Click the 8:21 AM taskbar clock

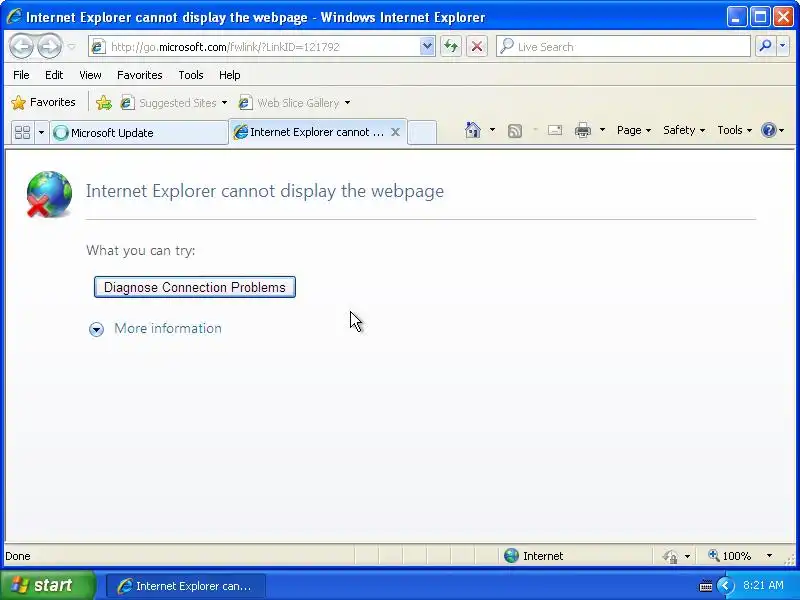pos(763,585)
